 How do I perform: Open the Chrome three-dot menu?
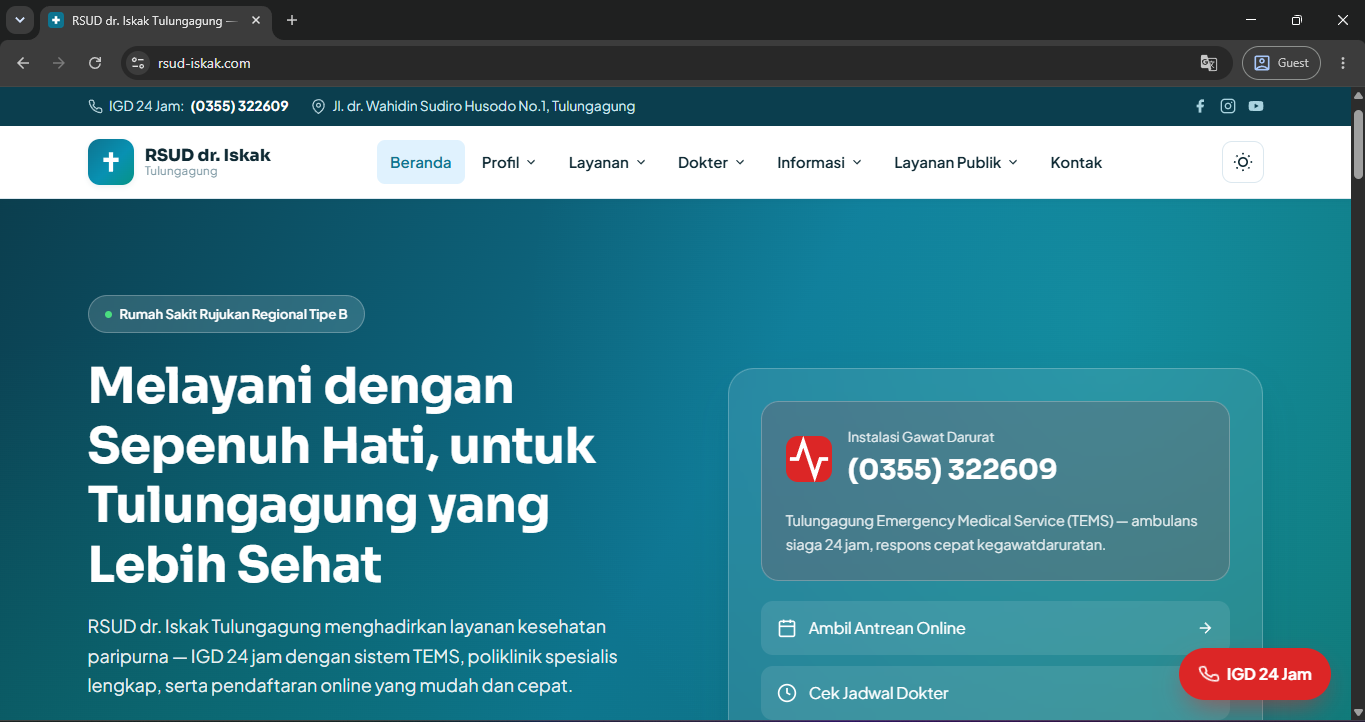(x=1343, y=63)
